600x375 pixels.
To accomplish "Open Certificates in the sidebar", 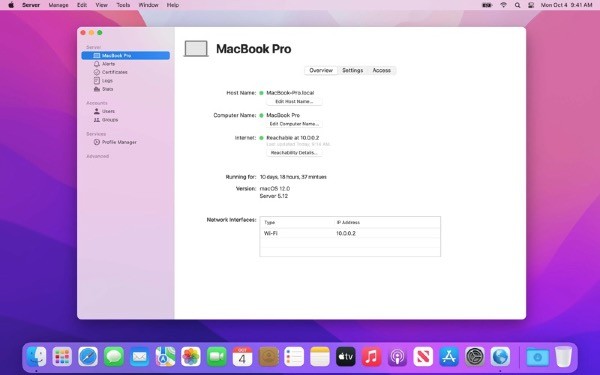I will (111, 72).
